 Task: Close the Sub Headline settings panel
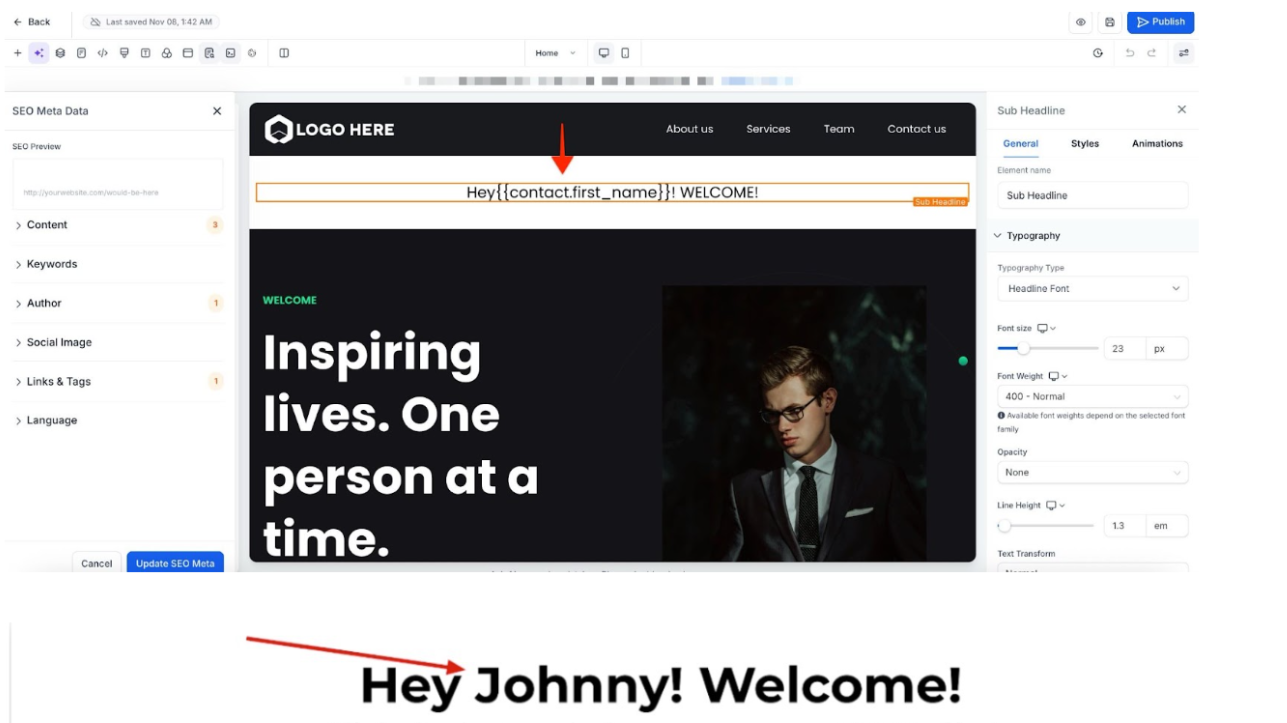(x=1182, y=110)
